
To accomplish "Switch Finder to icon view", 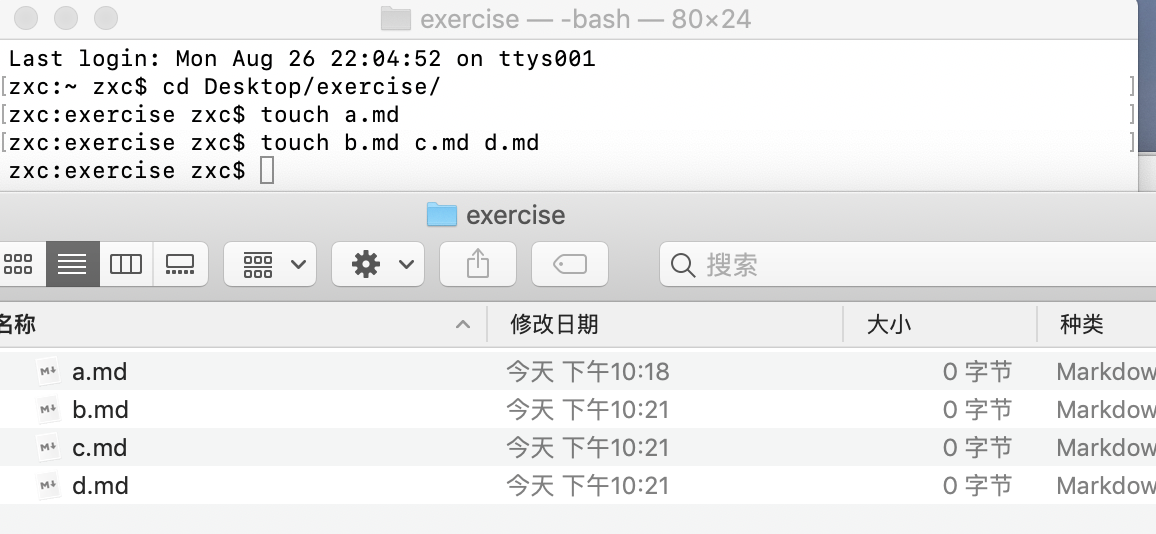I will (x=19, y=263).
